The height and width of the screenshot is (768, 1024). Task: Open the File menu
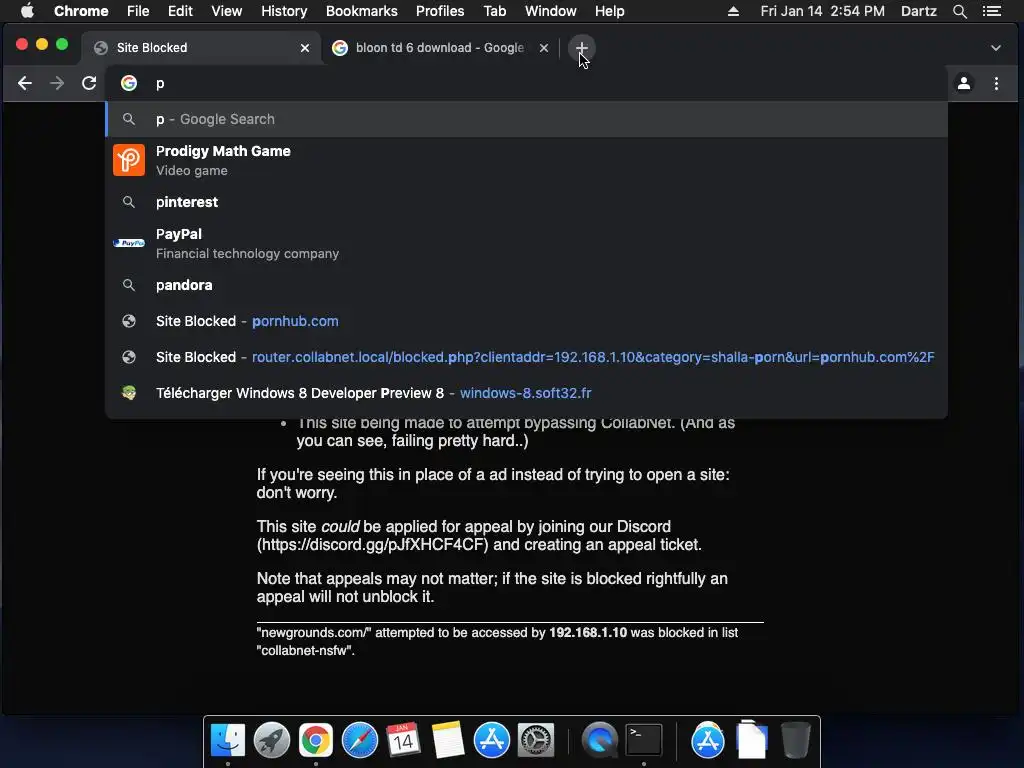(x=138, y=11)
